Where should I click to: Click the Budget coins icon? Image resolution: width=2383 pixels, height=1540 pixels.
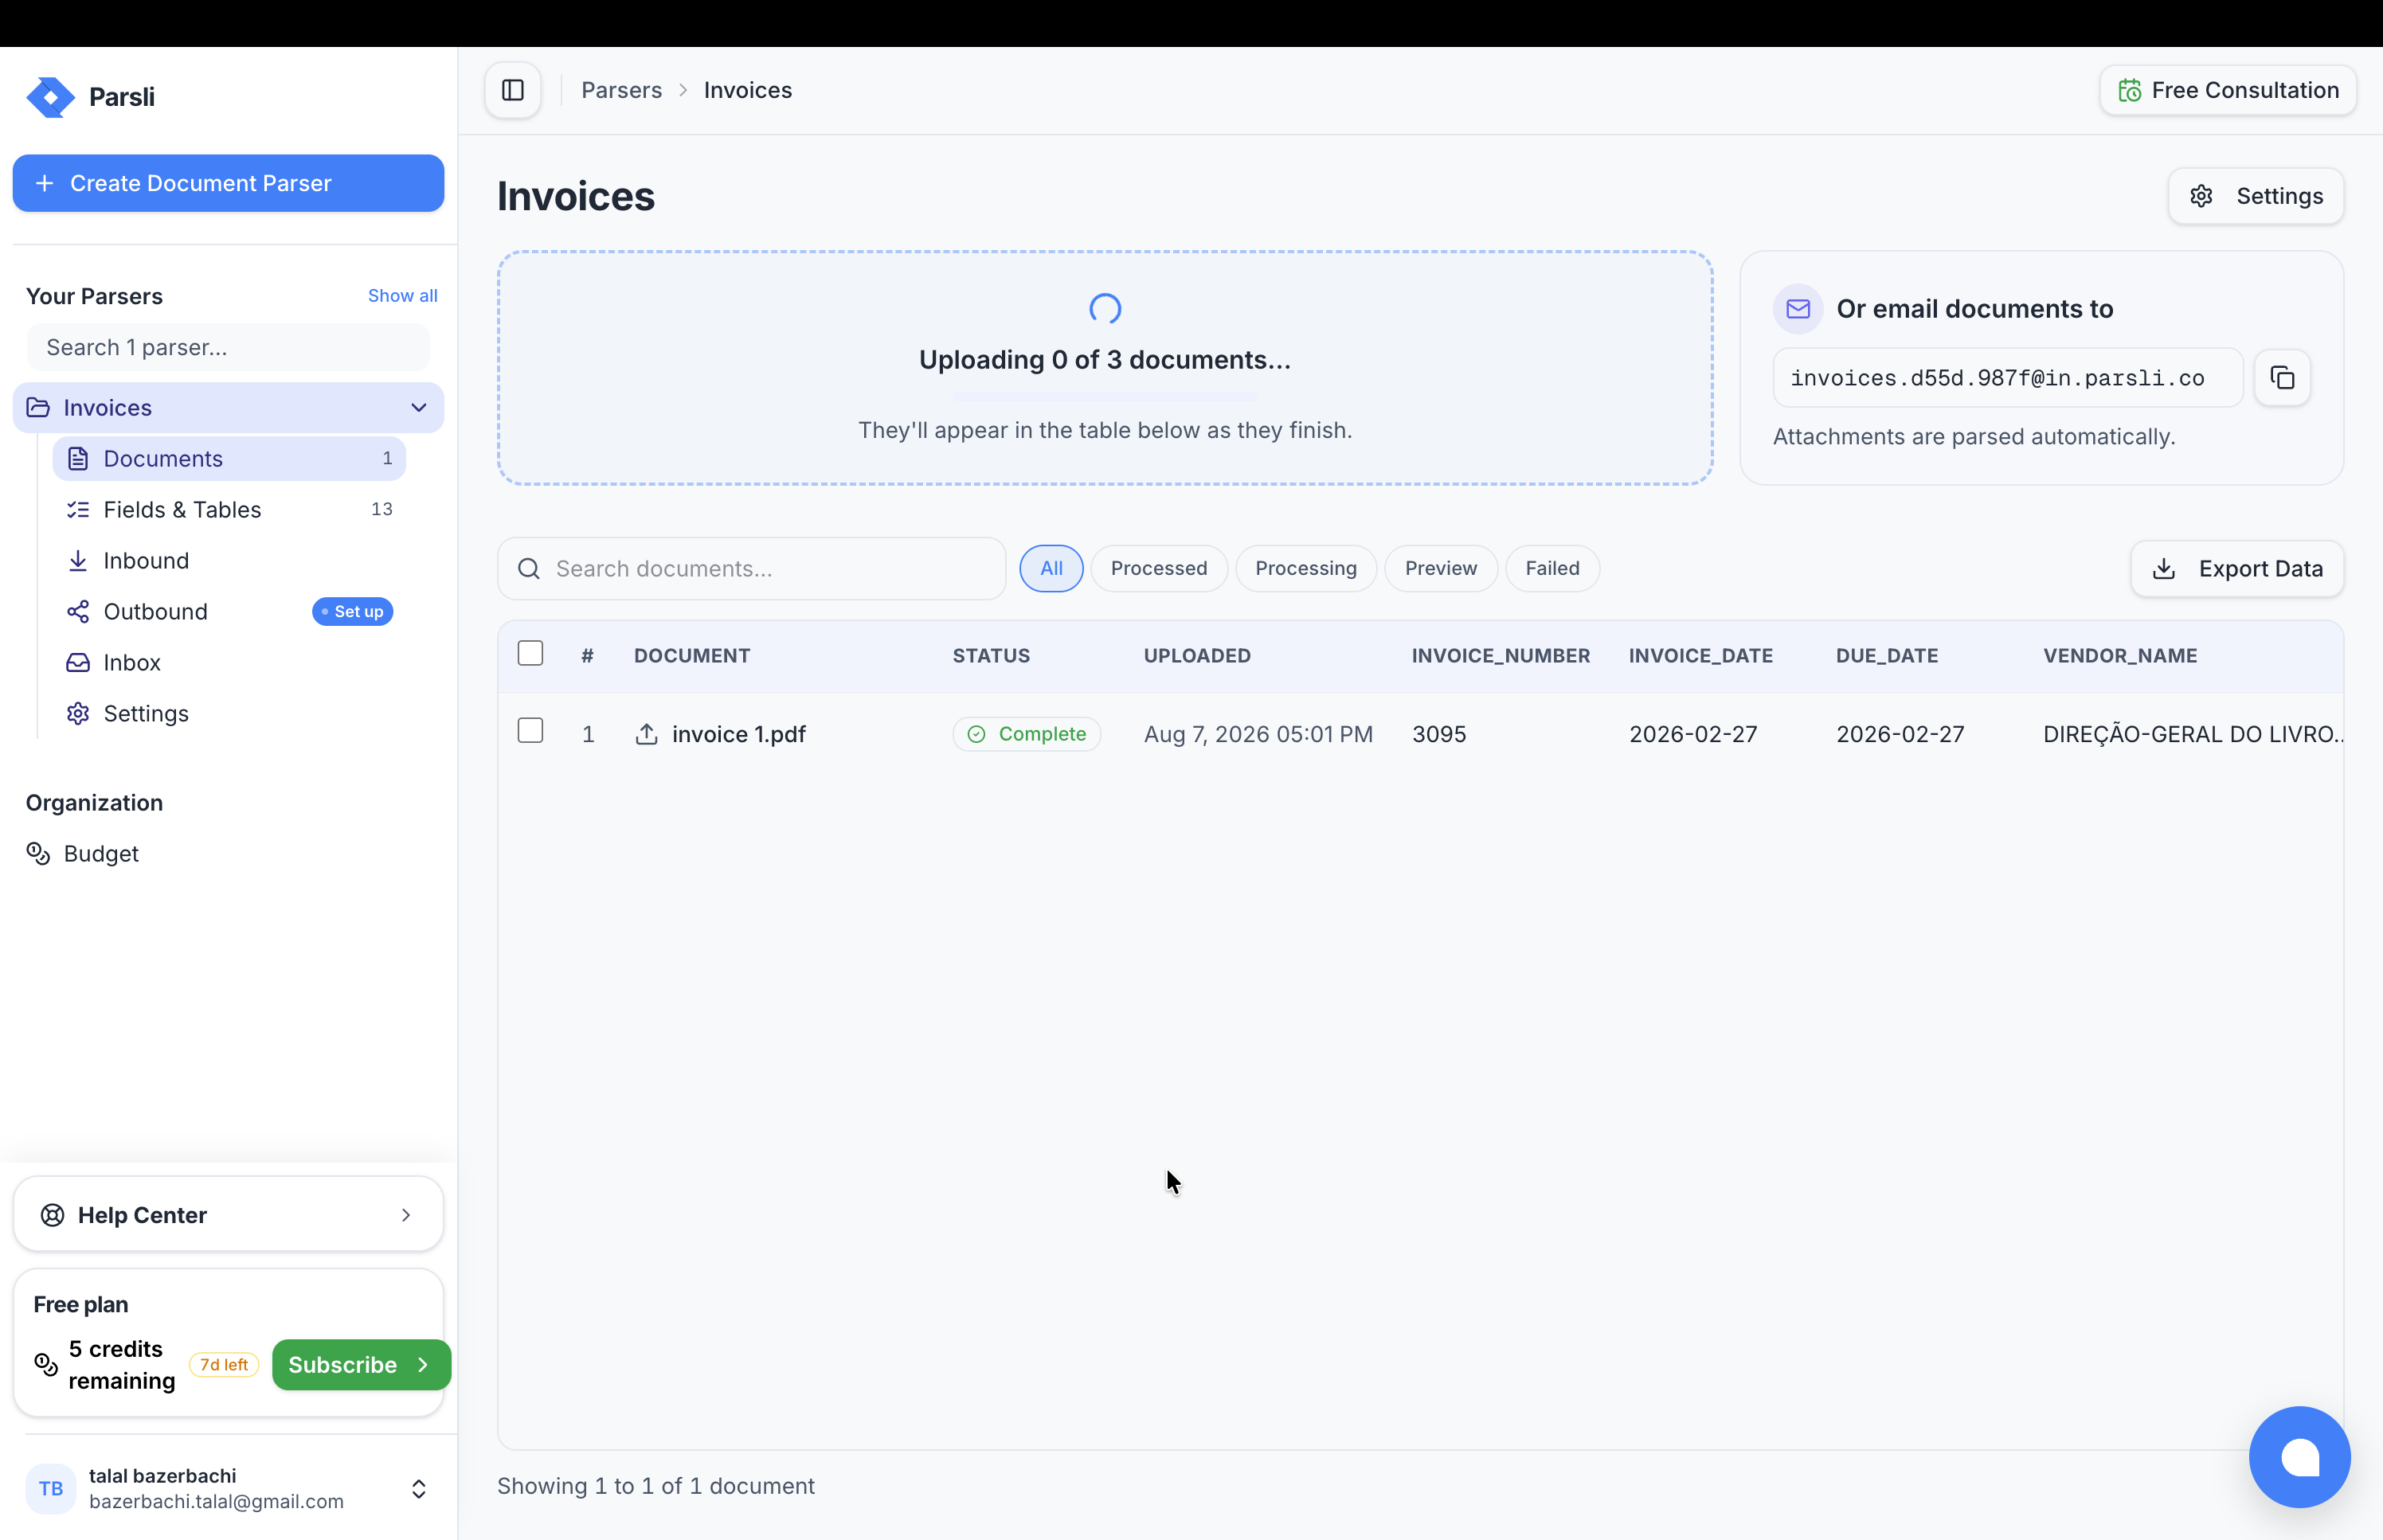pyautogui.click(x=38, y=854)
